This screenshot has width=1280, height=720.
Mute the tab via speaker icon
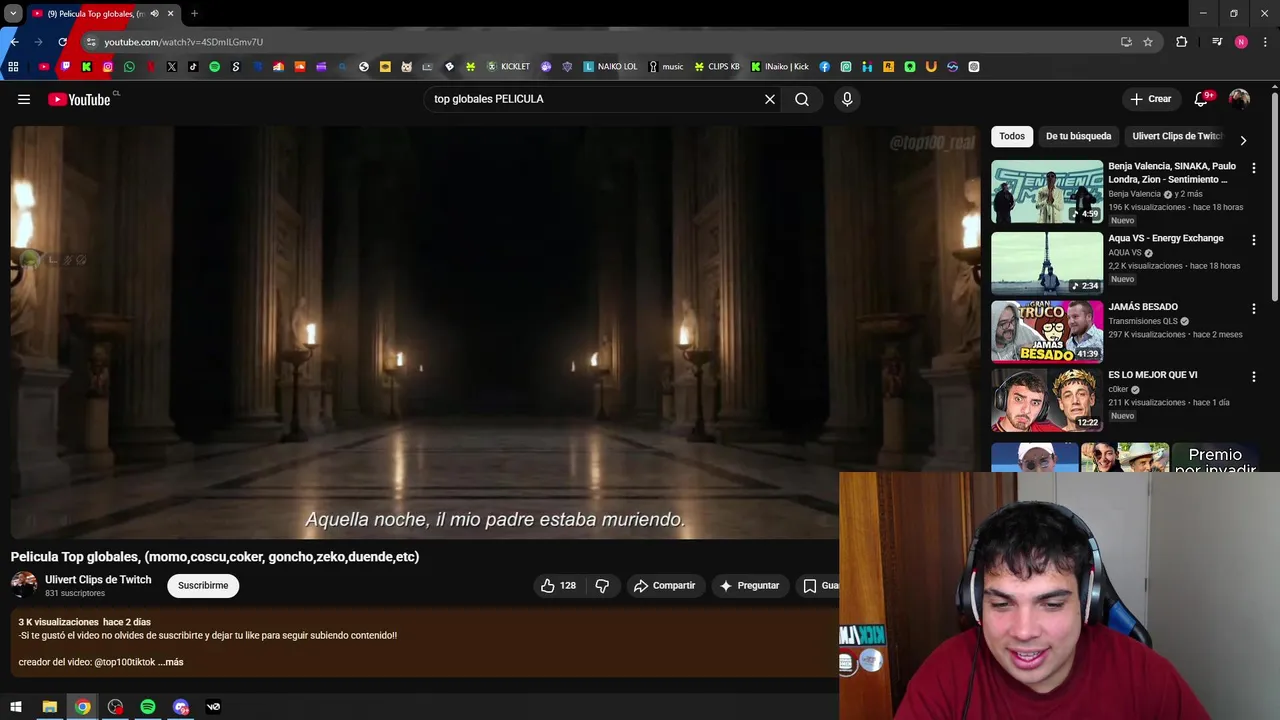click(154, 14)
